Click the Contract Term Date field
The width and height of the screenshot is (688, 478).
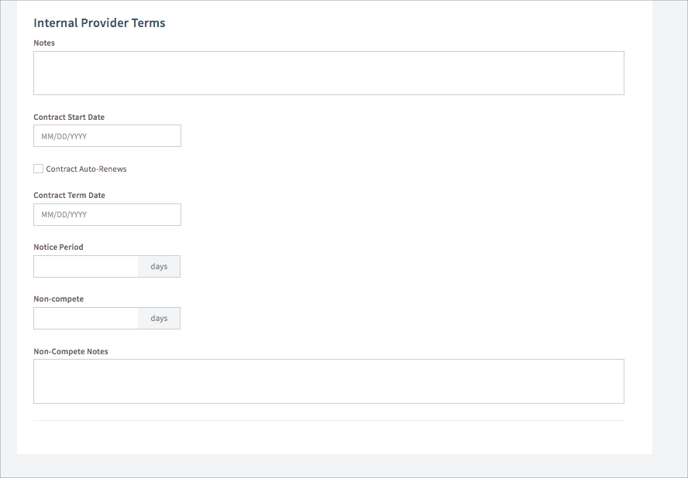tap(107, 214)
